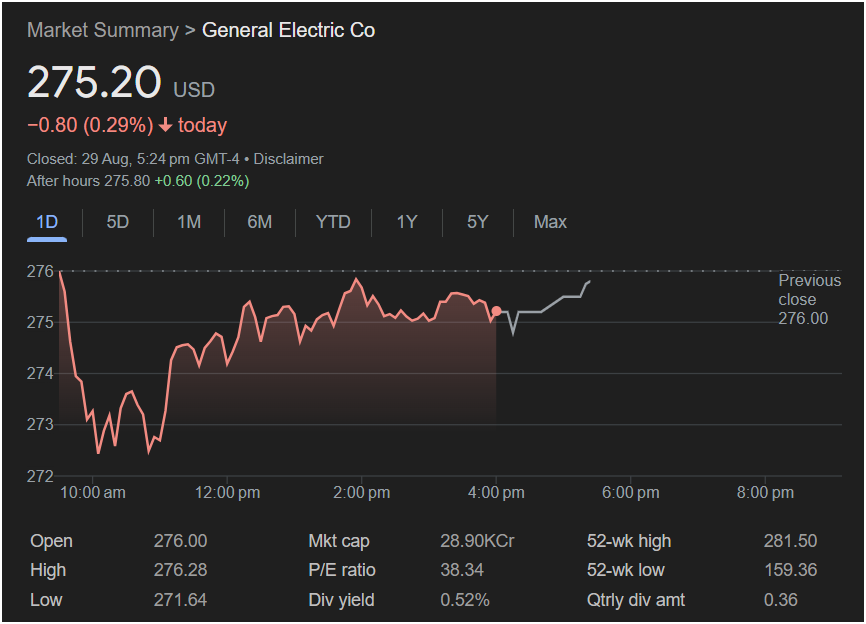This screenshot has height=624, width=866.
Task: Click the Mkt cap value 28.90KCr
Action: 477,541
